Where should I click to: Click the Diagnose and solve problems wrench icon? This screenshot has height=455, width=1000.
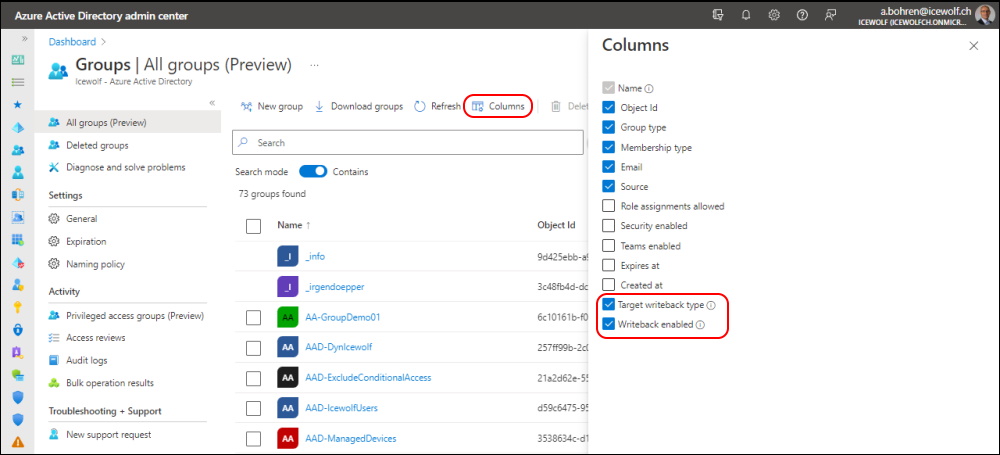pos(54,167)
